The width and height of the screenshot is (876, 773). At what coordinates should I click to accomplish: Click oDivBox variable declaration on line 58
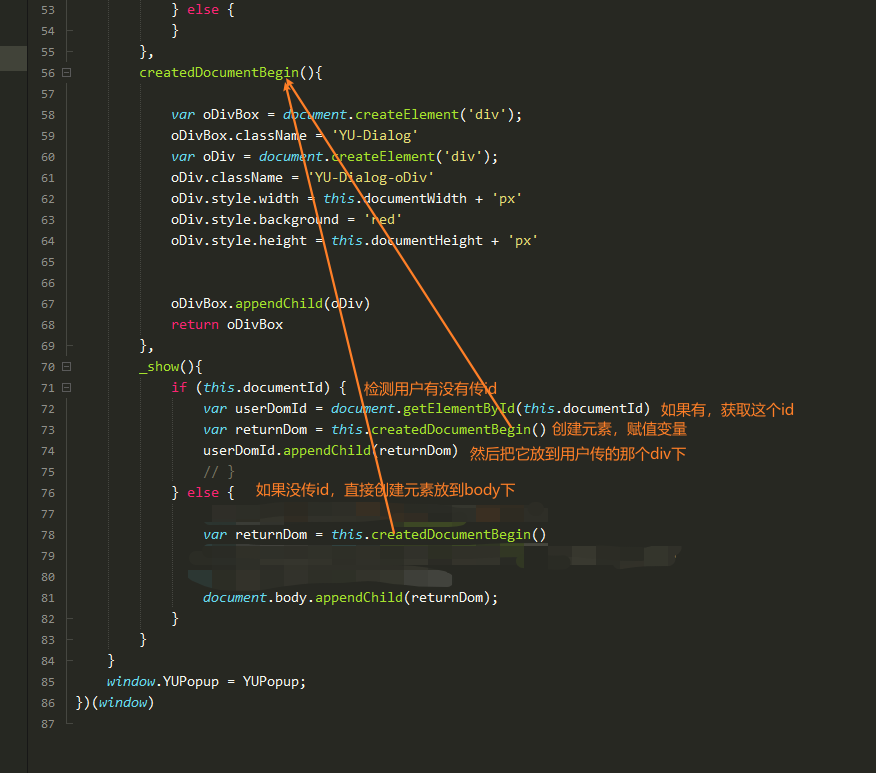pyautogui.click(x=231, y=115)
